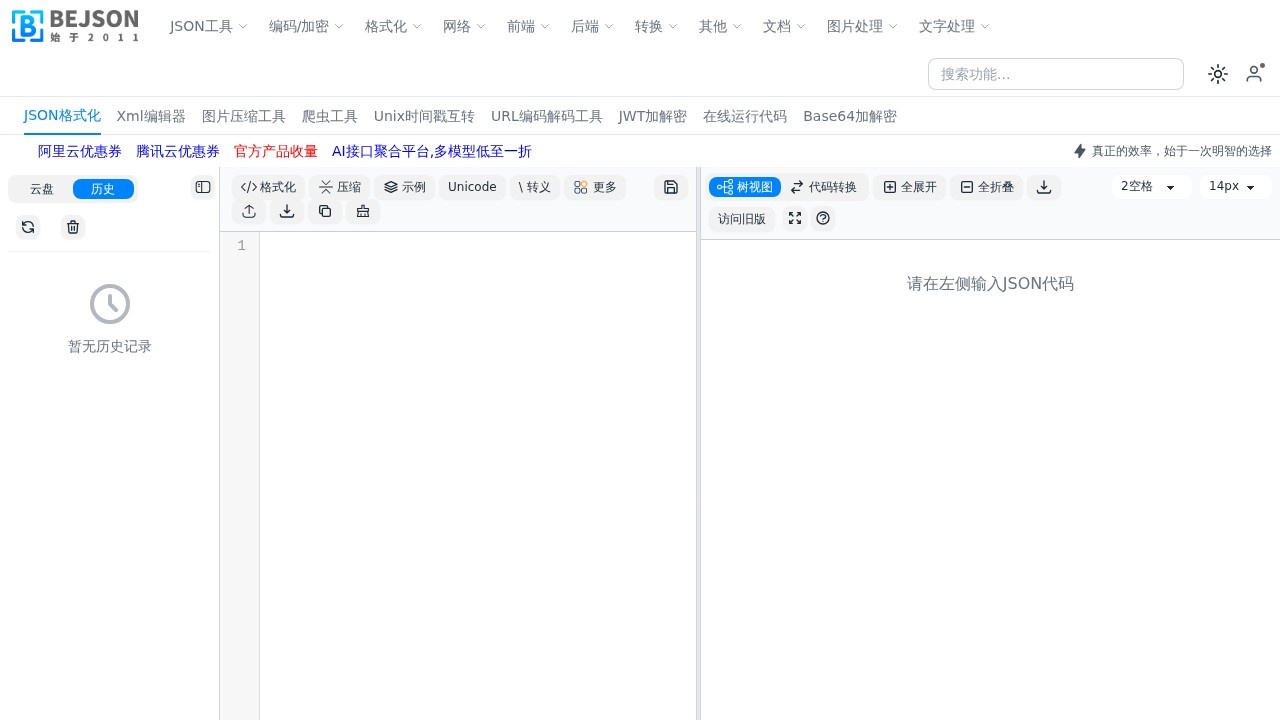Delete all history records with the trash icon
1280x720 pixels.
tap(72, 227)
